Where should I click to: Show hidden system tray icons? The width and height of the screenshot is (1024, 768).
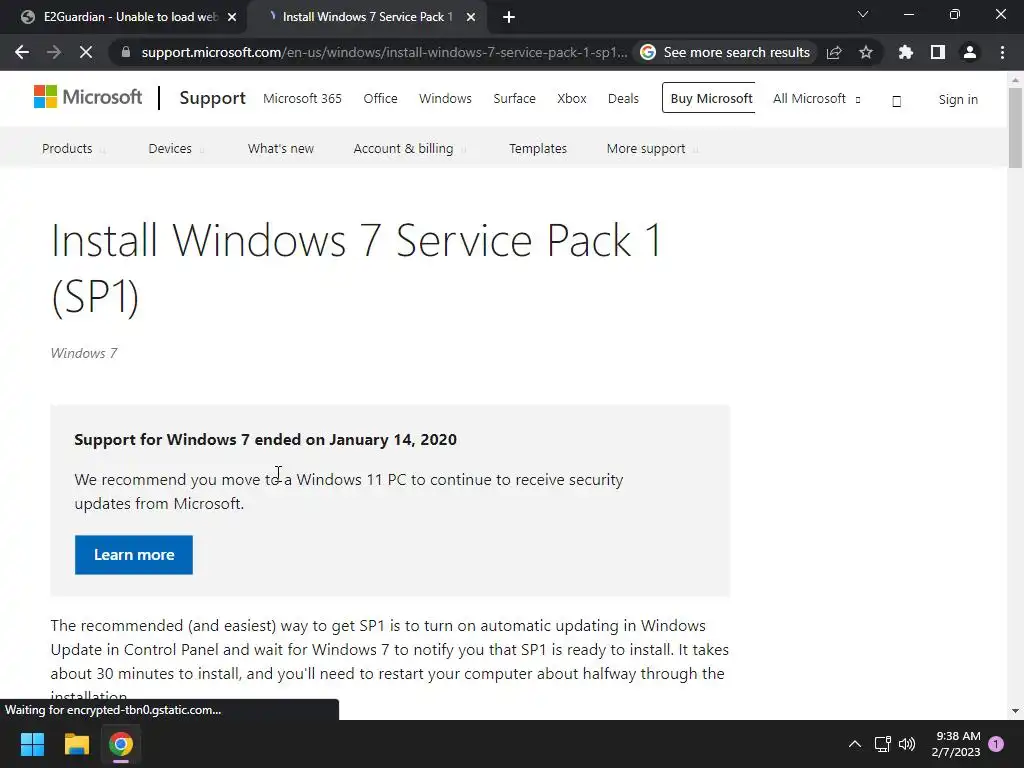click(x=854, y=744)
